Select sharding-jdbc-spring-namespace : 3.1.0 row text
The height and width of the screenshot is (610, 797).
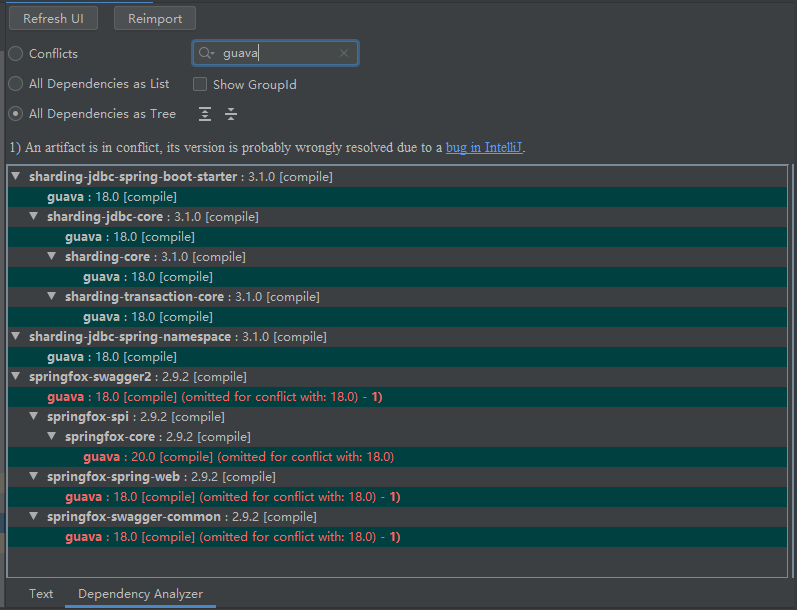point(178,337)
